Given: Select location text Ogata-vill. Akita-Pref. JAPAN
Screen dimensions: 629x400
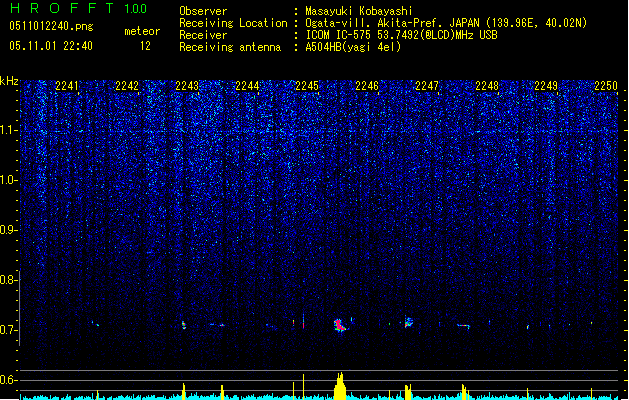Looking at the screenshot, I should [x=392, y=23].
